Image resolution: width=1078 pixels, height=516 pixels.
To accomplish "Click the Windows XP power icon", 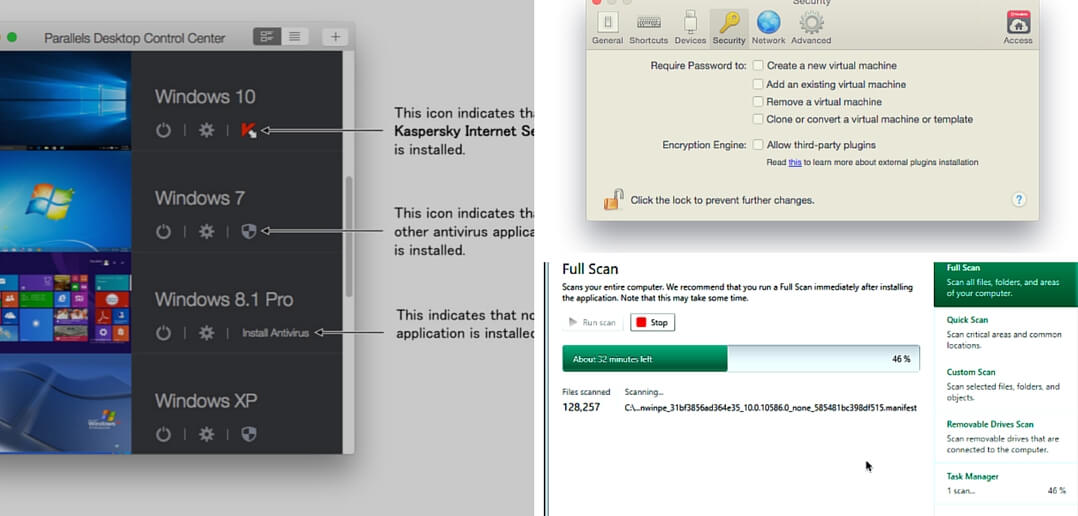I will [163, 434].
